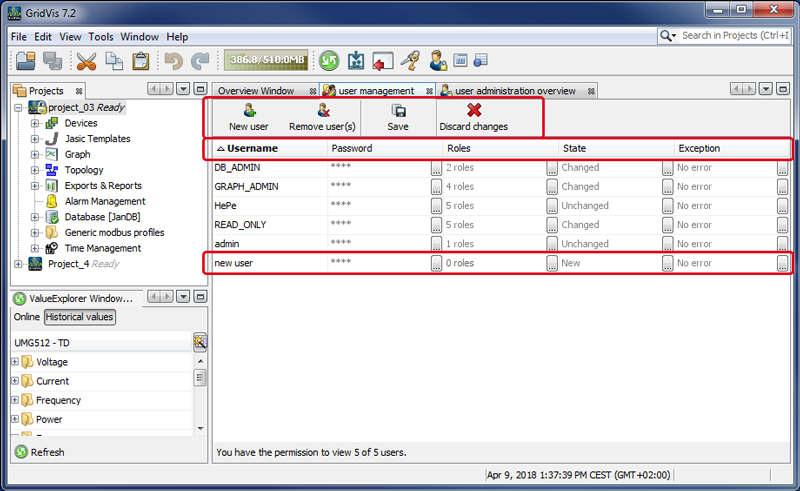Expand the Project_4 tree node

(19, 264)
